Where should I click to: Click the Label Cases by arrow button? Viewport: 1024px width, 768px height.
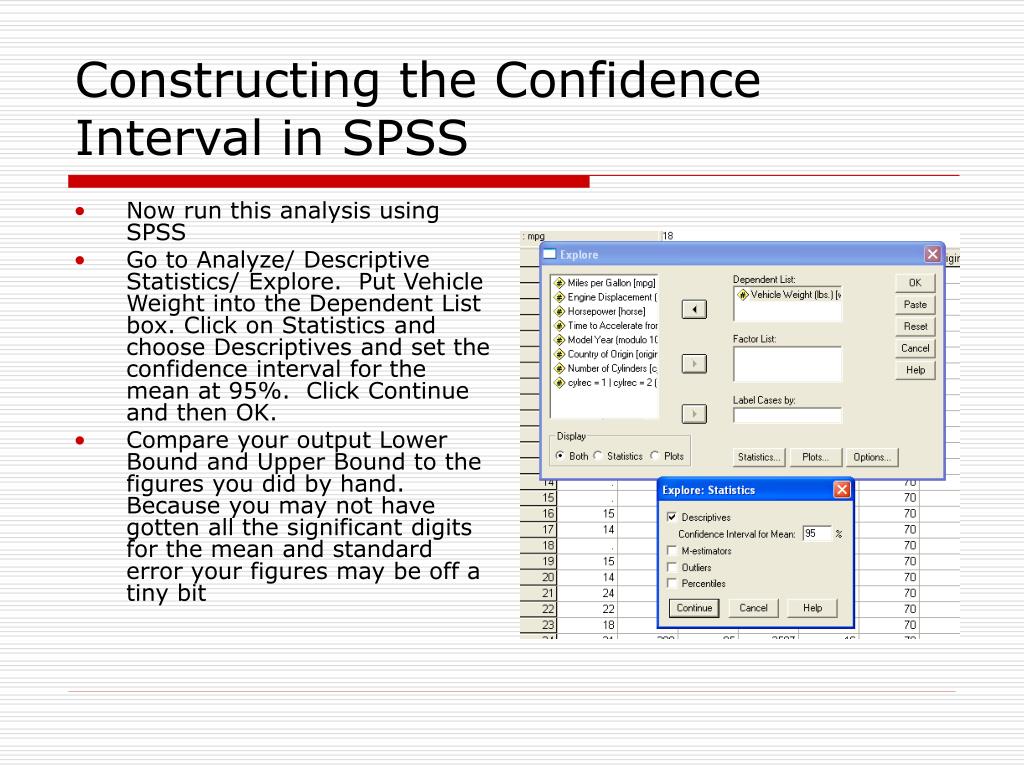694,414
